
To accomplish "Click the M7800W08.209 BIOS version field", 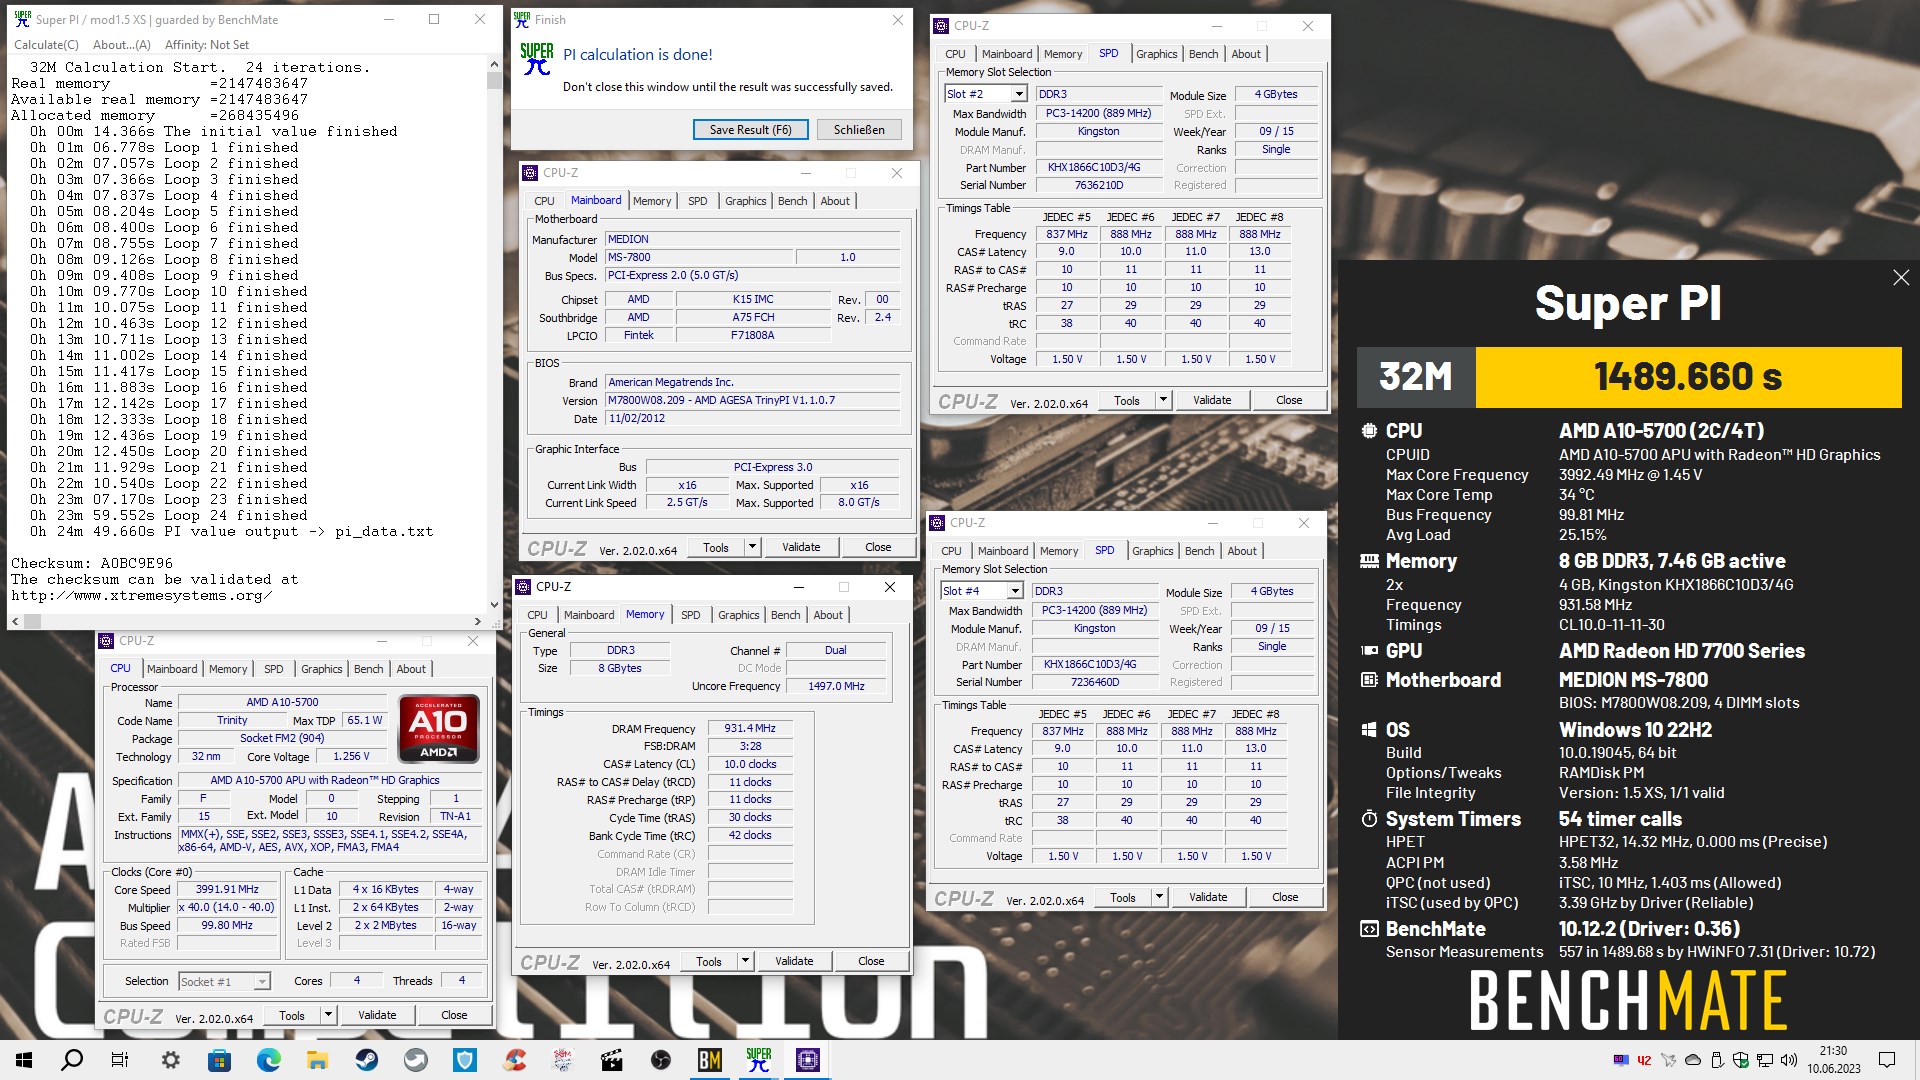I will coord(753,400).
